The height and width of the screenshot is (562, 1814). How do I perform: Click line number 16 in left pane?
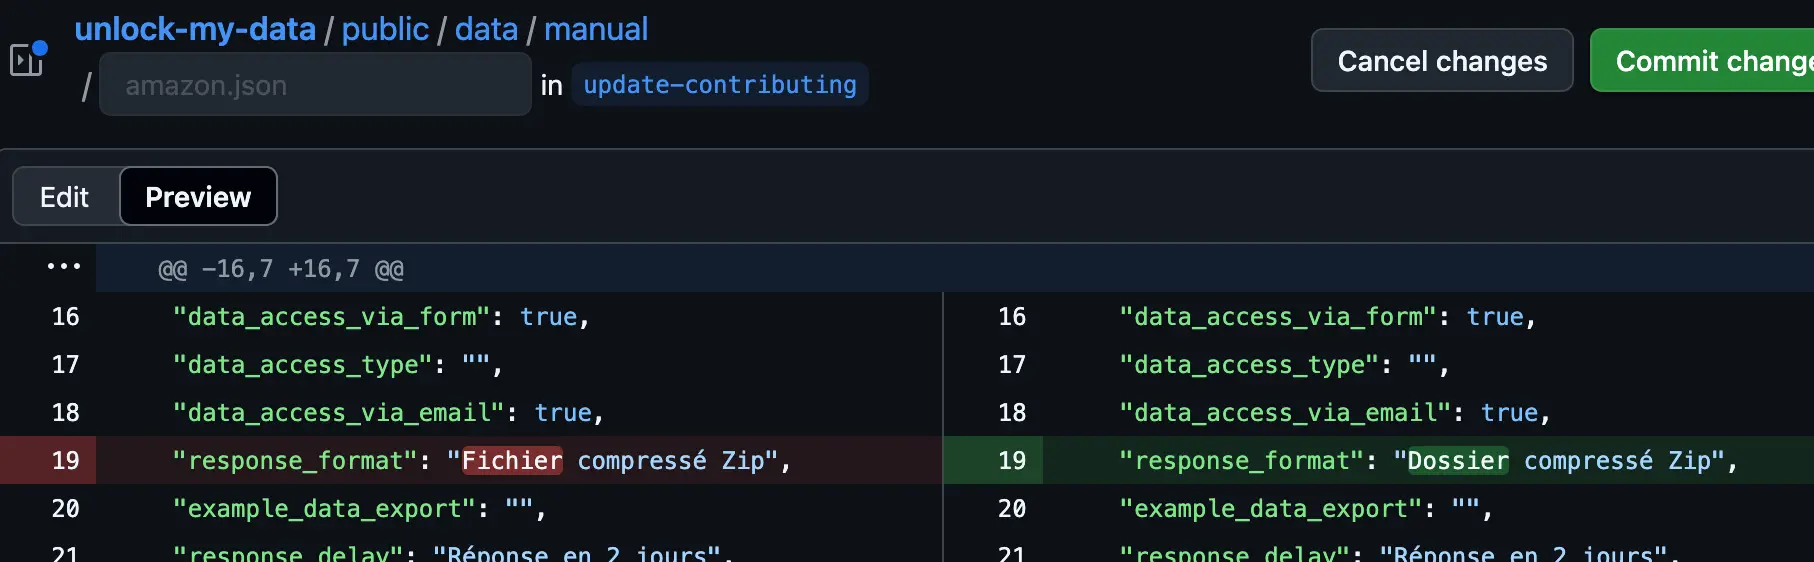(x=65, y=317)
